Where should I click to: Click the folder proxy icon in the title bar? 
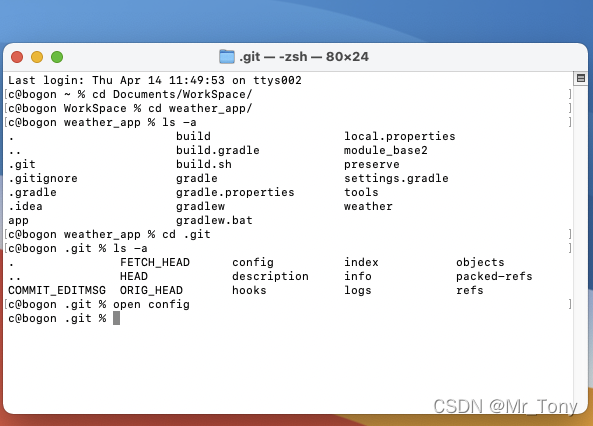pos(227,57)
